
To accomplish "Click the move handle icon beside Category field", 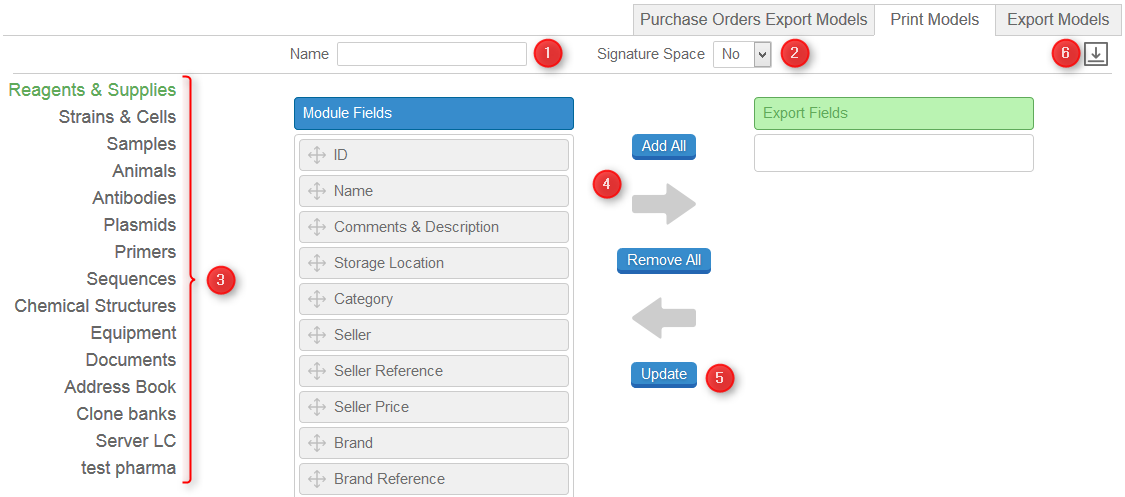I will [316, 299].
